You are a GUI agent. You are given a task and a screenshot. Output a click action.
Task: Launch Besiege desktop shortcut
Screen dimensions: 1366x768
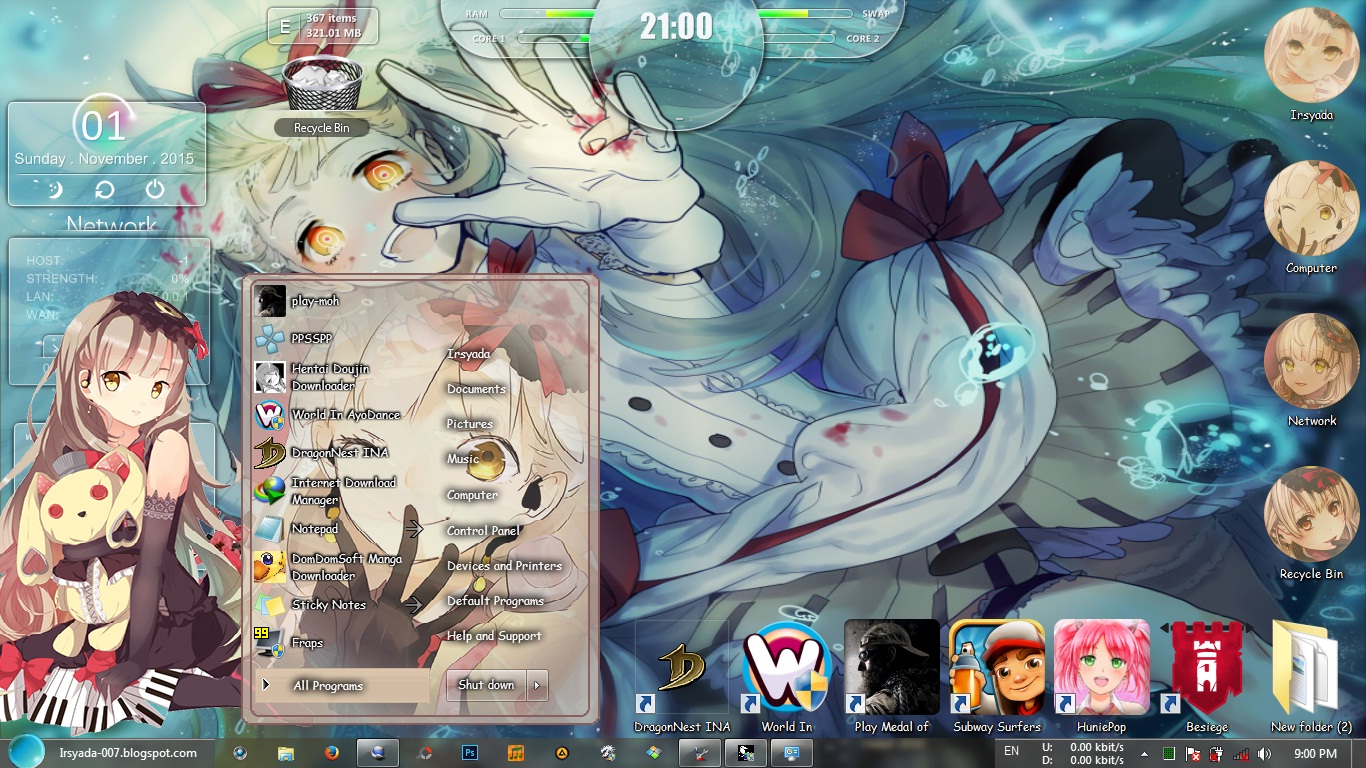[1206, 677]
